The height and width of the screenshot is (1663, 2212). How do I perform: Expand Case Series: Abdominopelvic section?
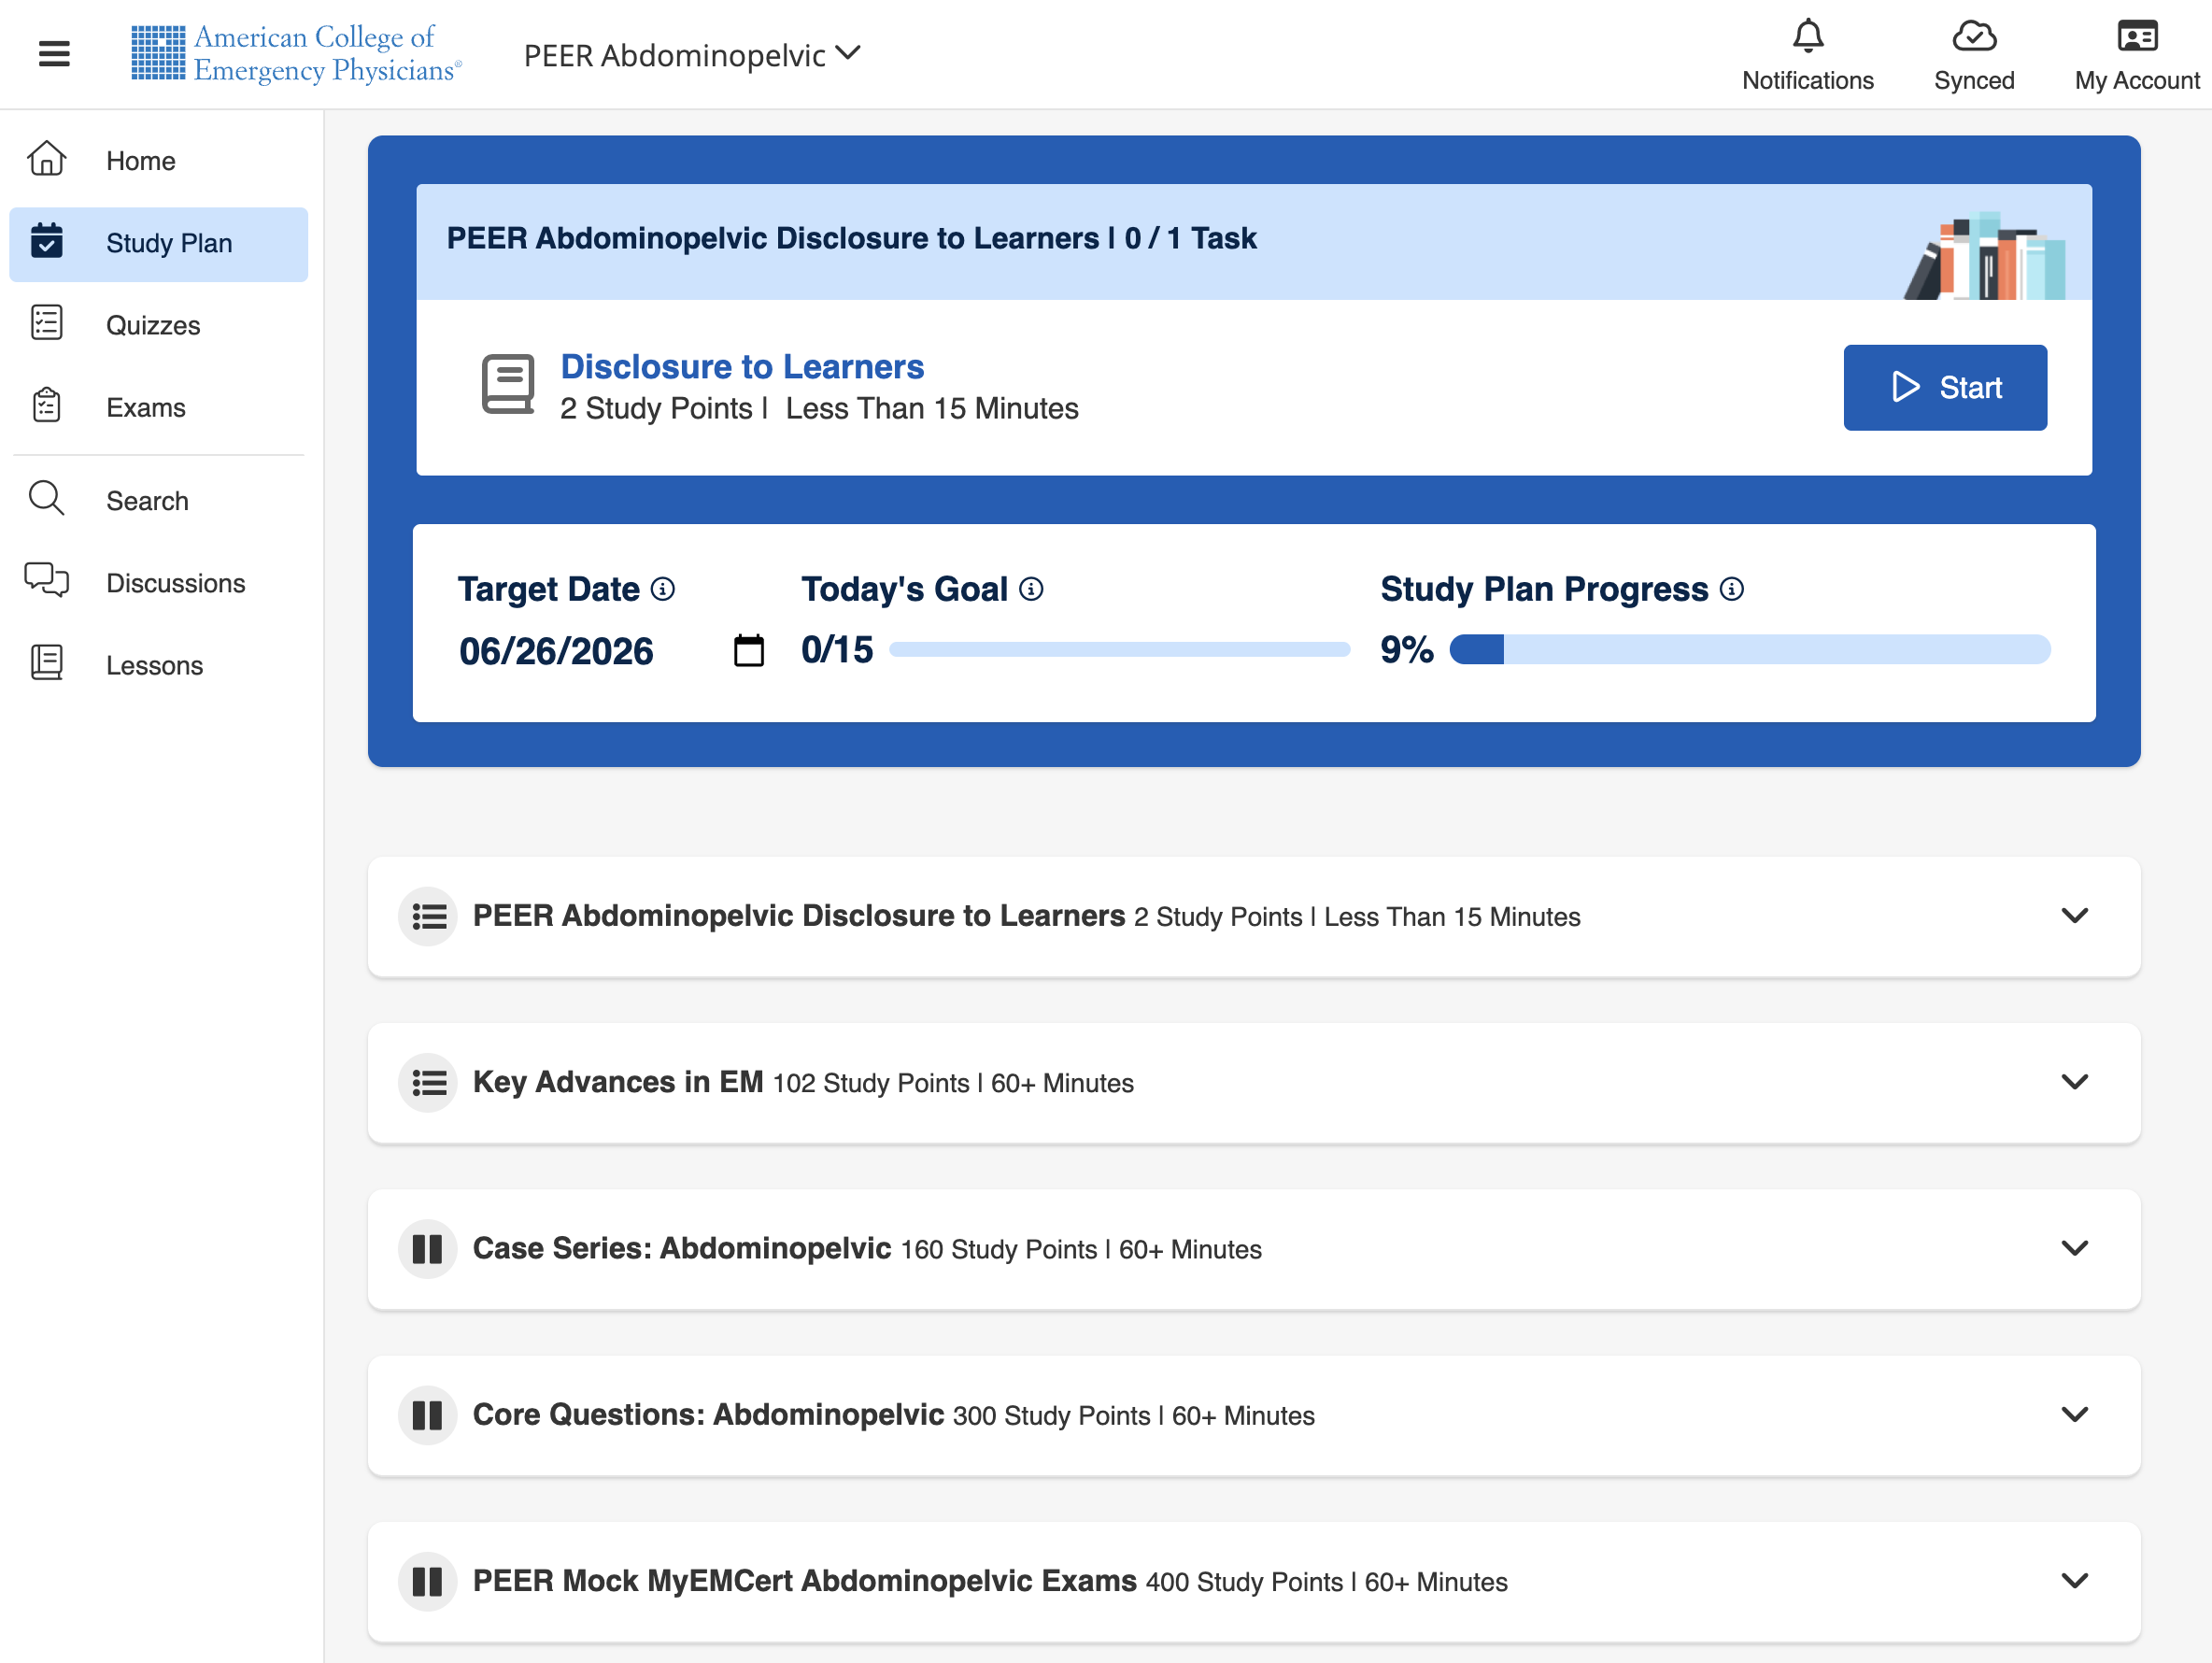(2075, 1248)
